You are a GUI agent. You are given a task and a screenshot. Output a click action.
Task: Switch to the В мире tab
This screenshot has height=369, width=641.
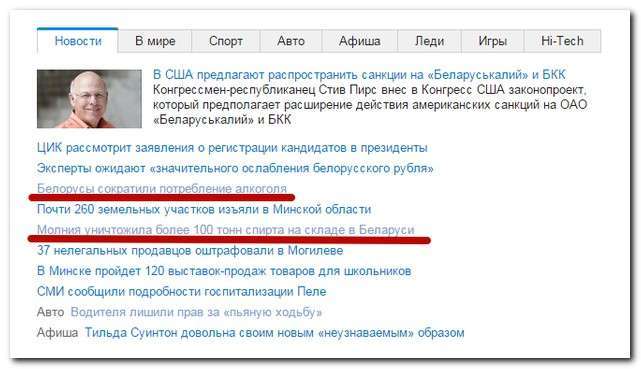155,41
